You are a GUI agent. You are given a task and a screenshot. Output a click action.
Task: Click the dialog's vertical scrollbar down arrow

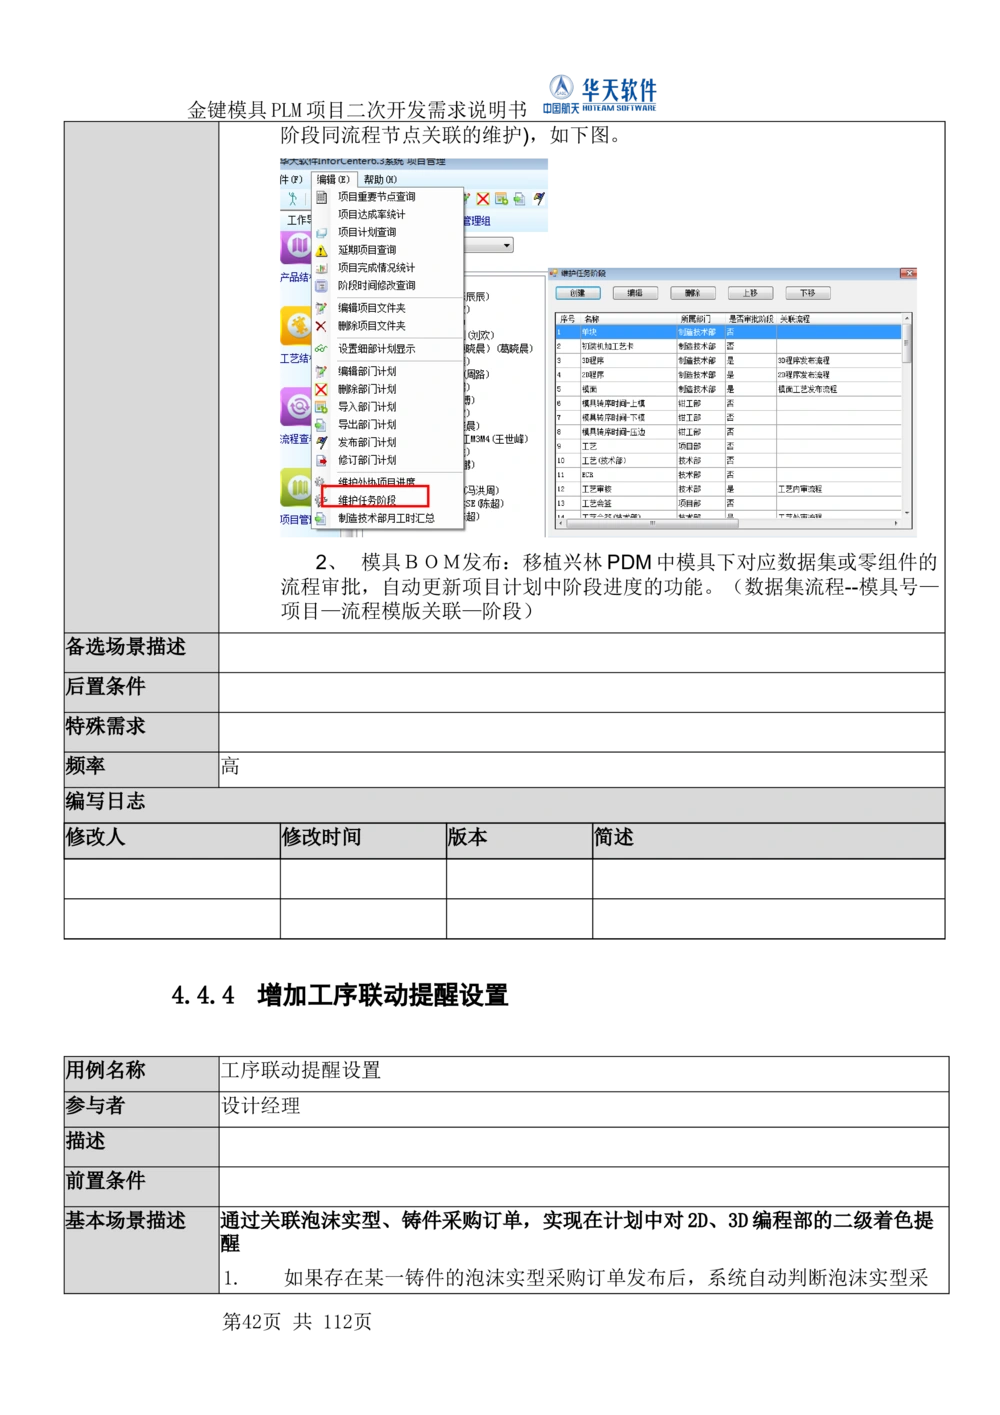coord(906,511)
